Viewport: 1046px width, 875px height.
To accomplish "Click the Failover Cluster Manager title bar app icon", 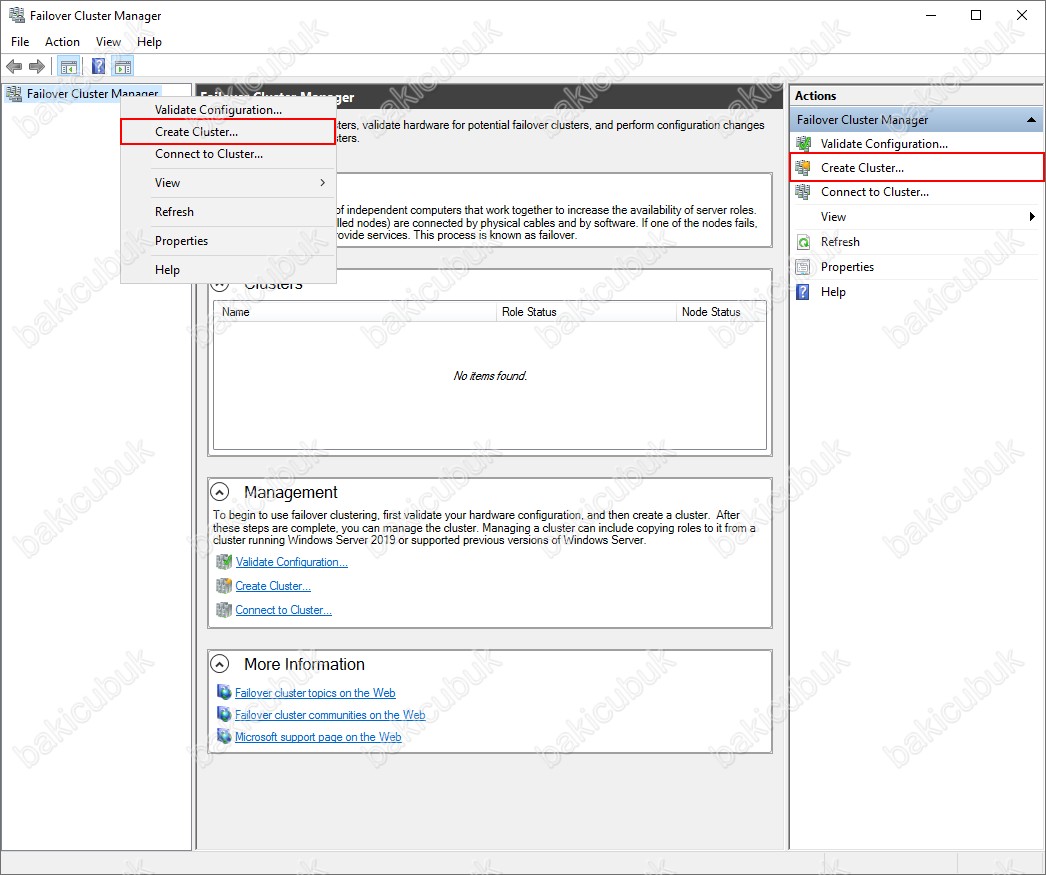I will (x=17, y=15).
